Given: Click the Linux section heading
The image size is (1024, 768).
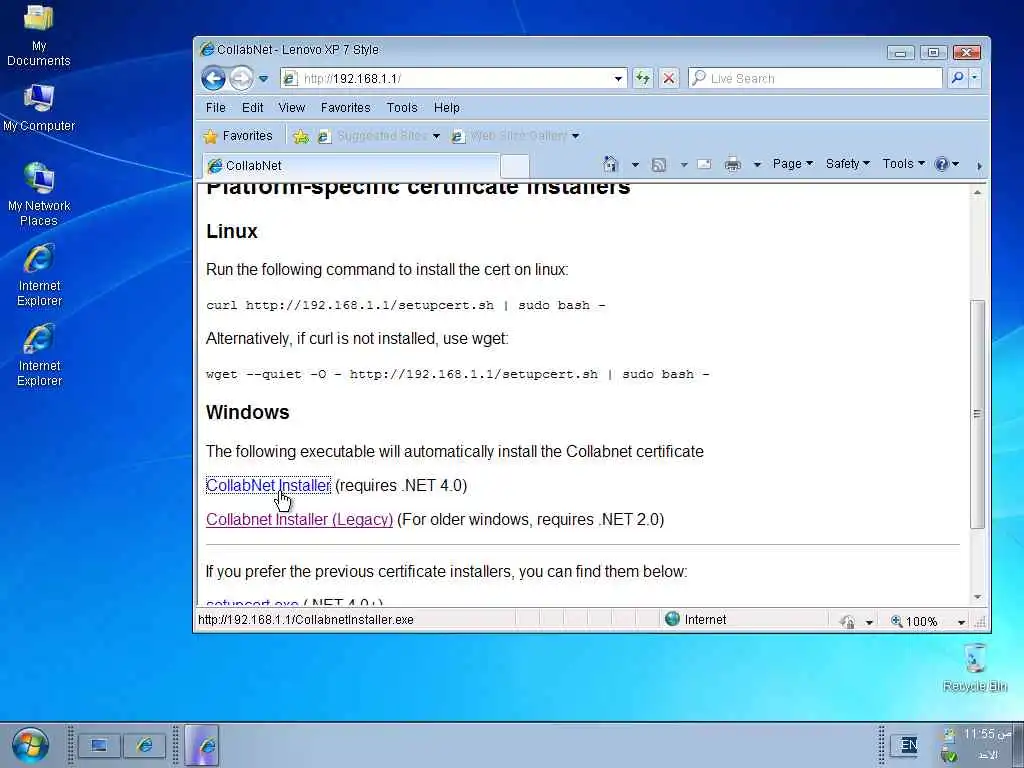Looking at the screenshot, I should click(232, 231).
